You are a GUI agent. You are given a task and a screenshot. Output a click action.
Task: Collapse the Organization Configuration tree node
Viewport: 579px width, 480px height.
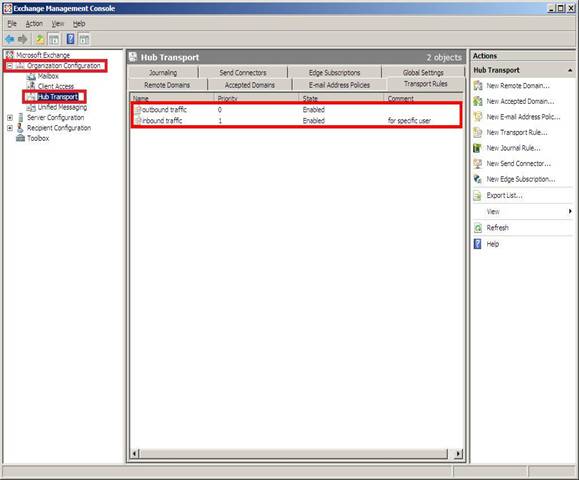[x=10, y=66]
